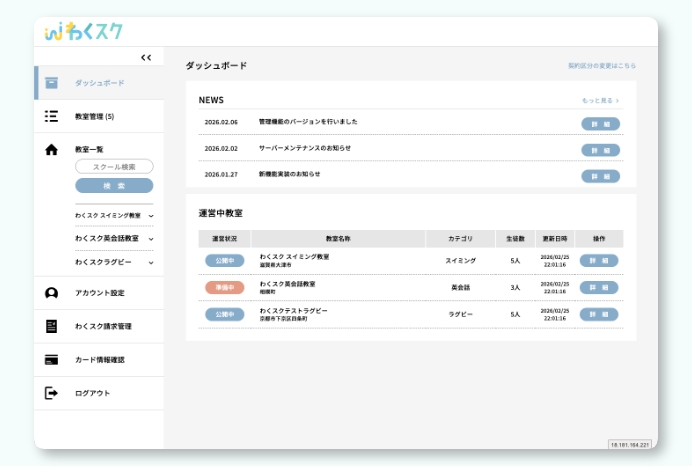Image resolution: width=692 pixels, height=474 pixels.
Task: Click the home icon beside 教室一覧
Action: tap(52, 149)
